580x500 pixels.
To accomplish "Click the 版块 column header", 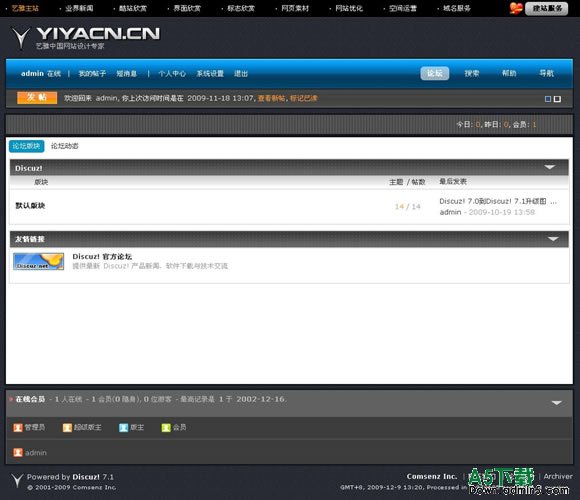I will (41, 182).
